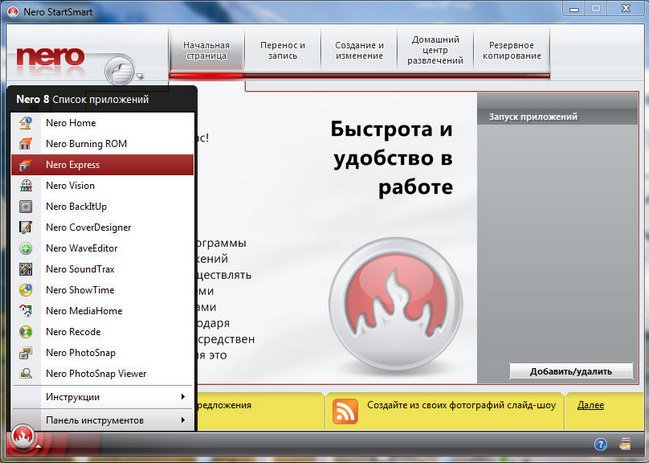Click the Nero Vision icon
The image size is (649, 463).
[x=26, y=185]
